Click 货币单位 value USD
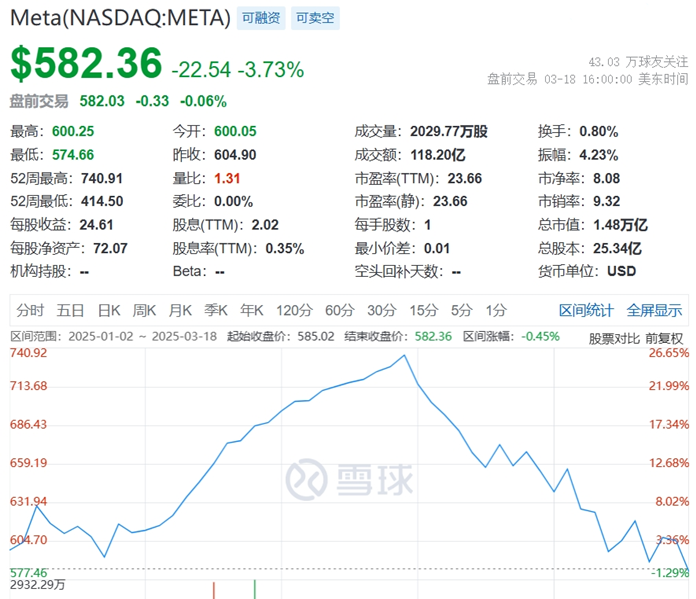Image resolution: width=696 pixels, height=599 pixels. (x=621, y=271)
